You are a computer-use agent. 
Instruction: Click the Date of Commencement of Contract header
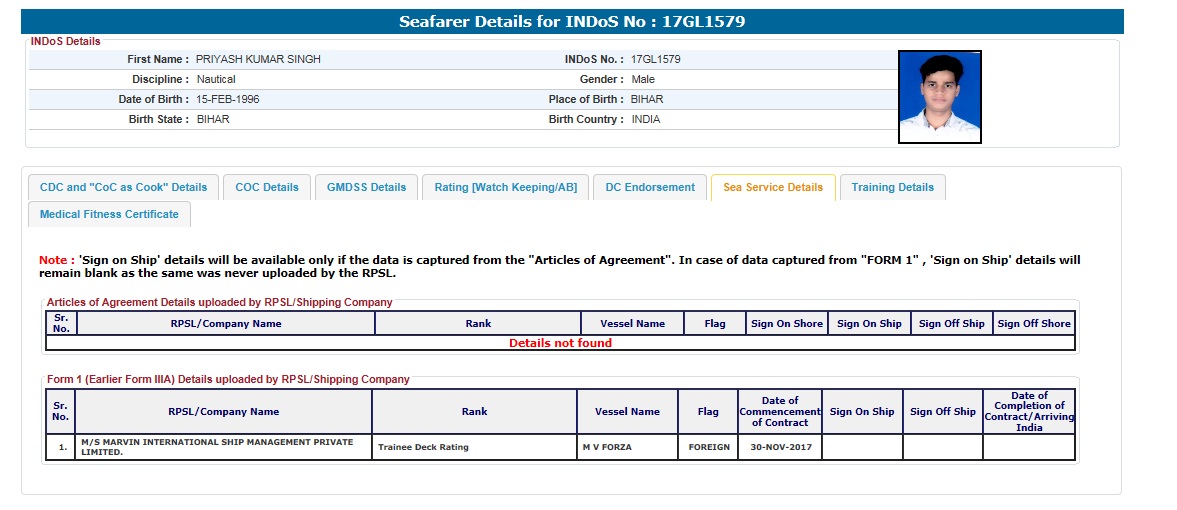pos(779,411)
